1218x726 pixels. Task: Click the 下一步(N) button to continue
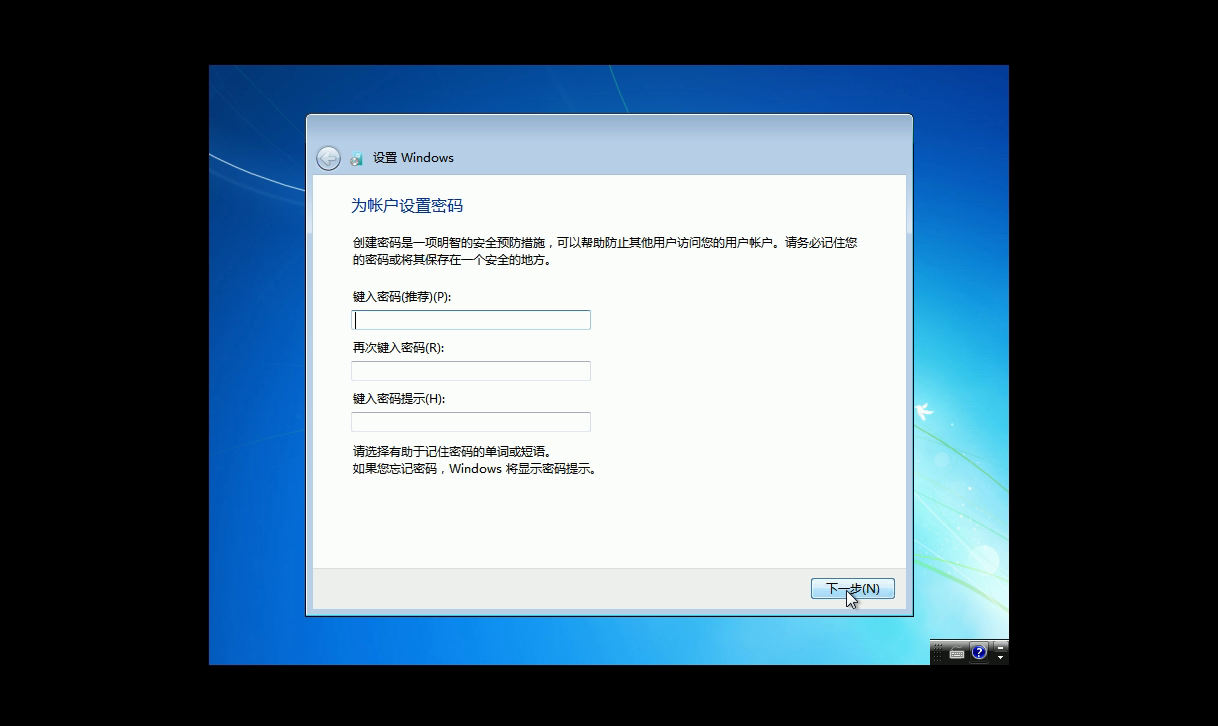pos(853,589)
